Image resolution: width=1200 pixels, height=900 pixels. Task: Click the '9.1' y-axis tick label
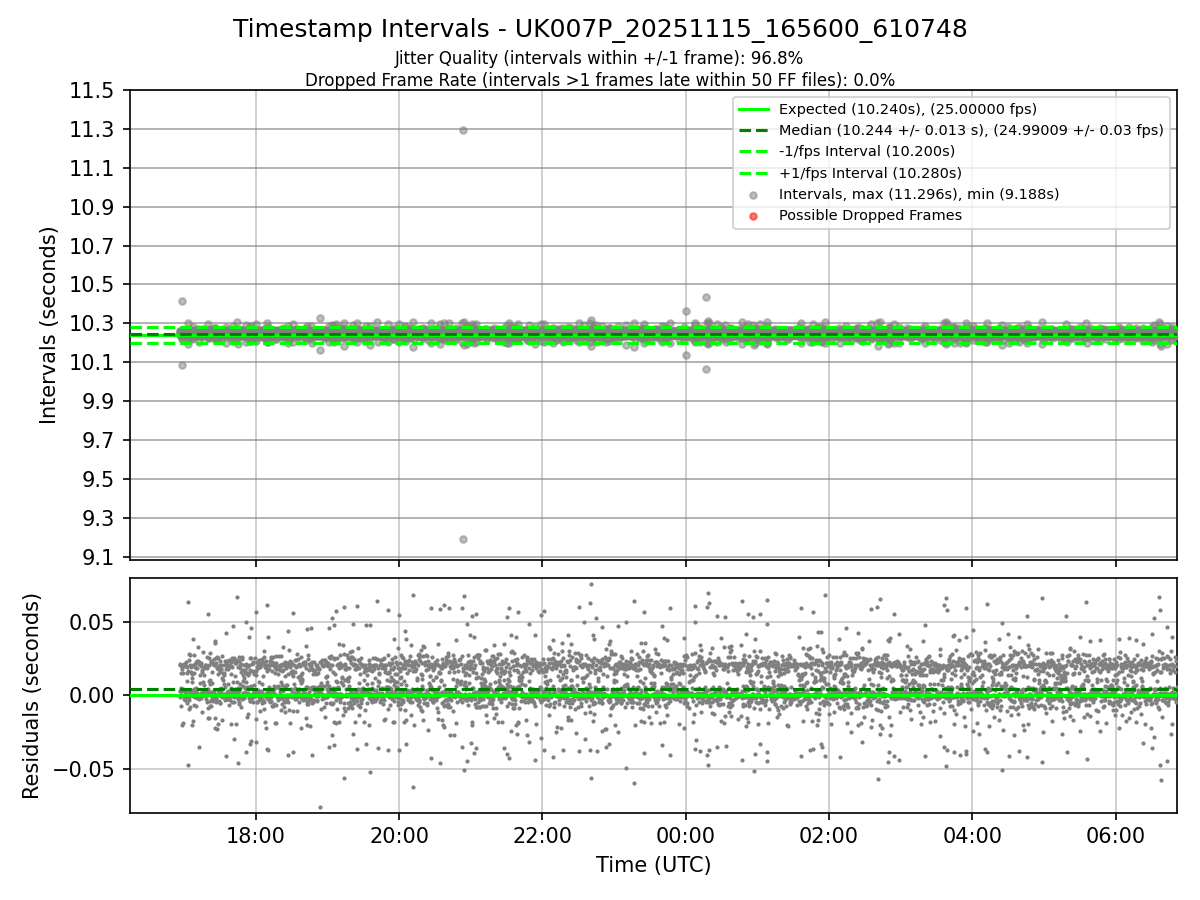click(100, 558)
